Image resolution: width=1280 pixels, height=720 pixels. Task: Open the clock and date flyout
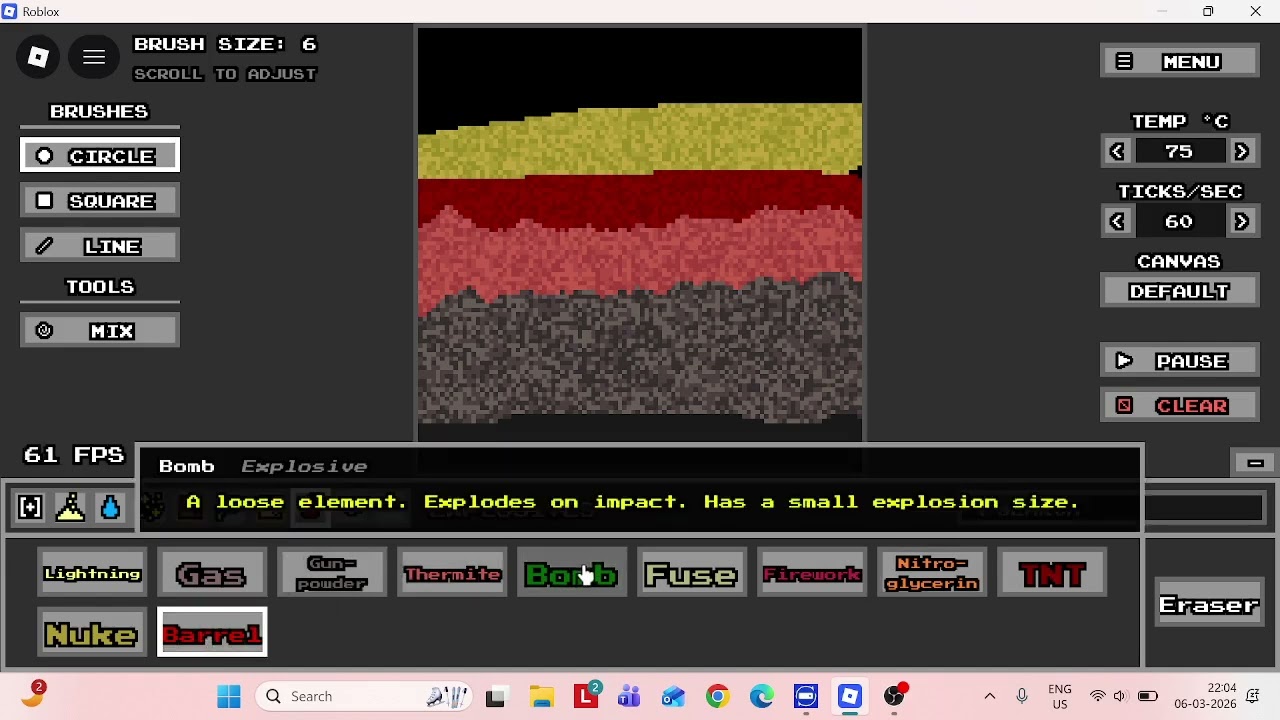tap(1206, 696)
